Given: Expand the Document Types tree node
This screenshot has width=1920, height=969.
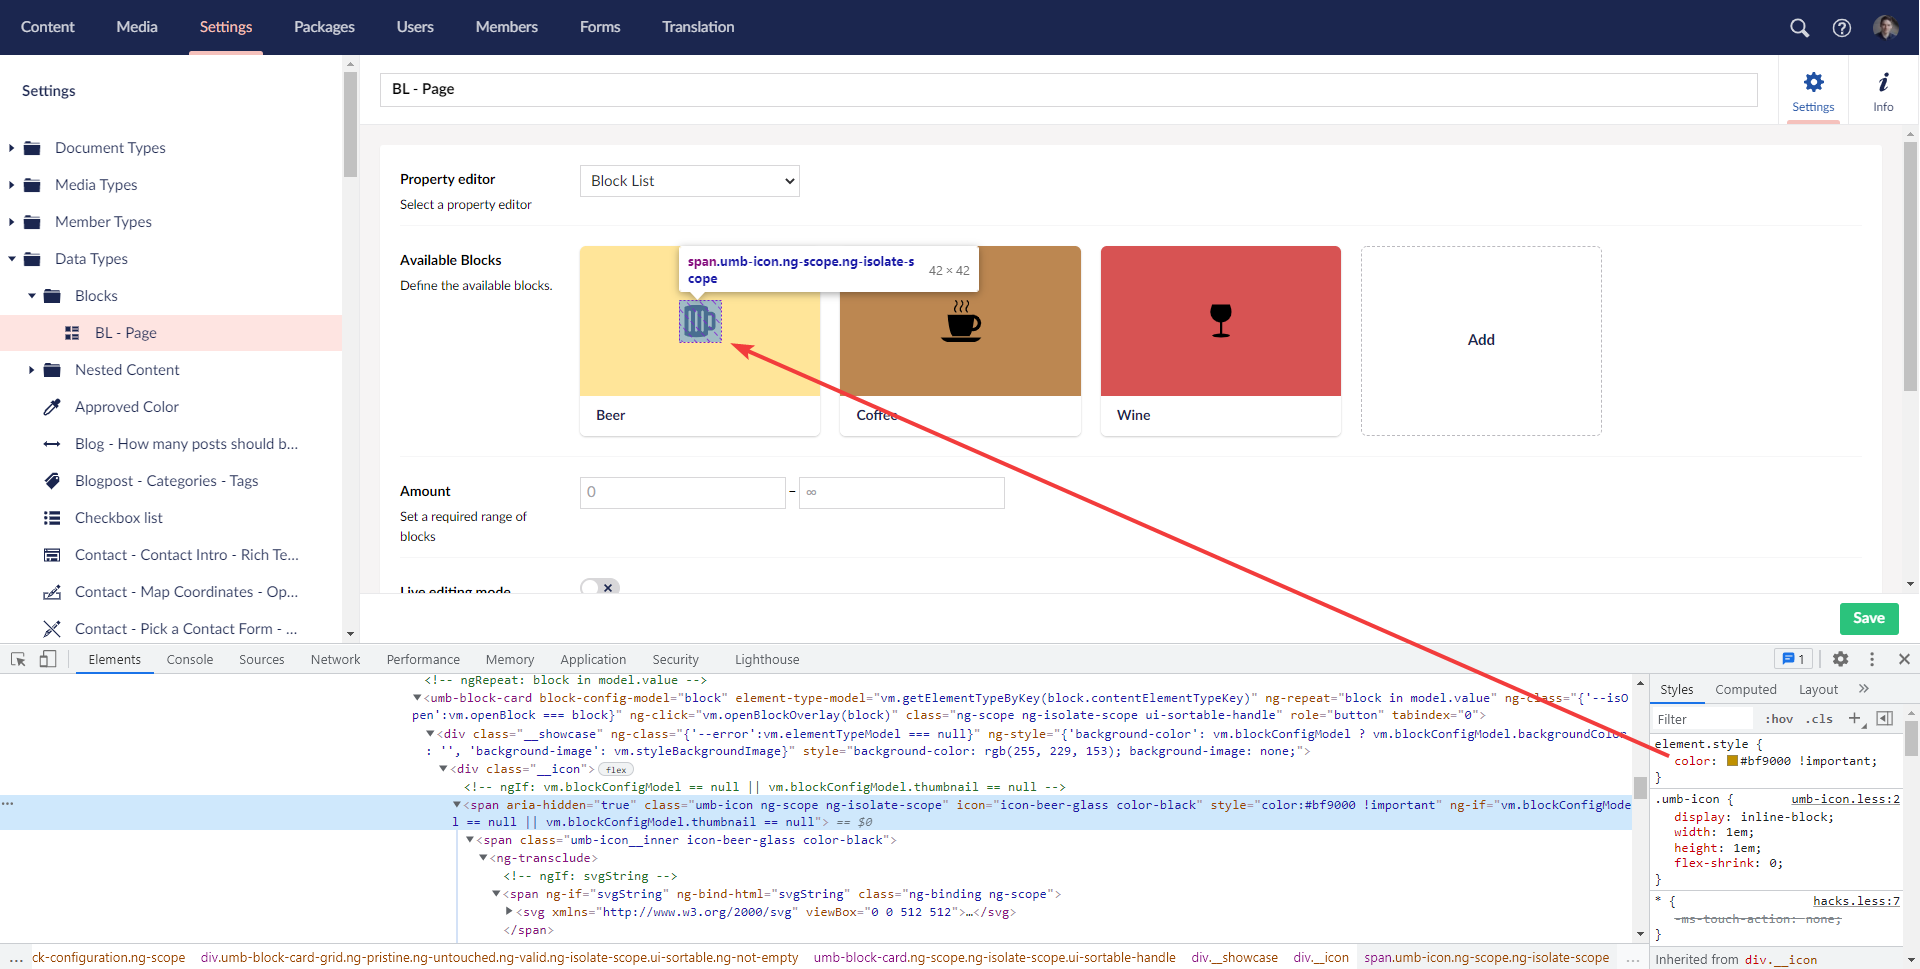Looking at the screenshot, I should pos(11,148).
